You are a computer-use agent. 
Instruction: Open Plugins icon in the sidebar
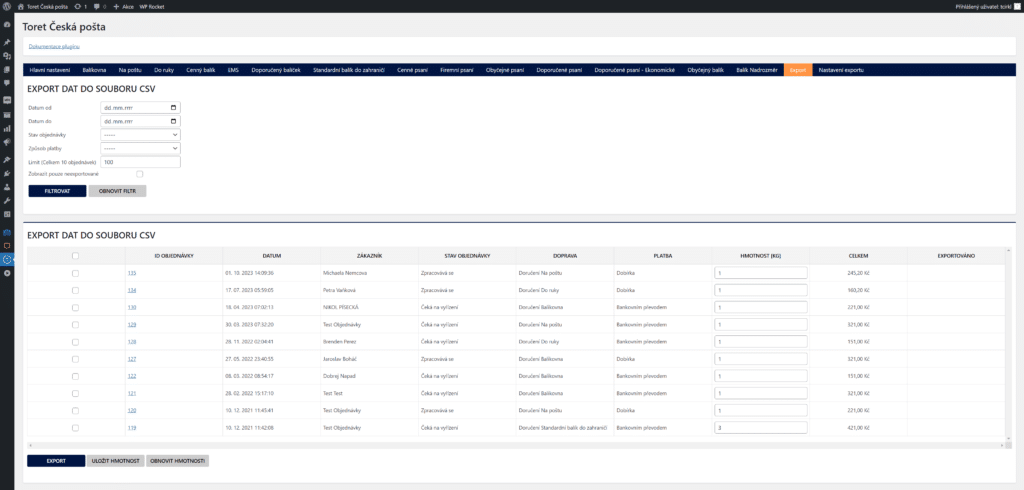click(x=7, y=173)
